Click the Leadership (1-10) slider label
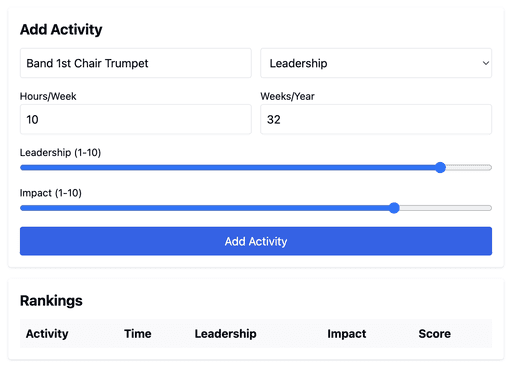Image resolution: width=512 pixels, height=369 pixels. (60, 153)
